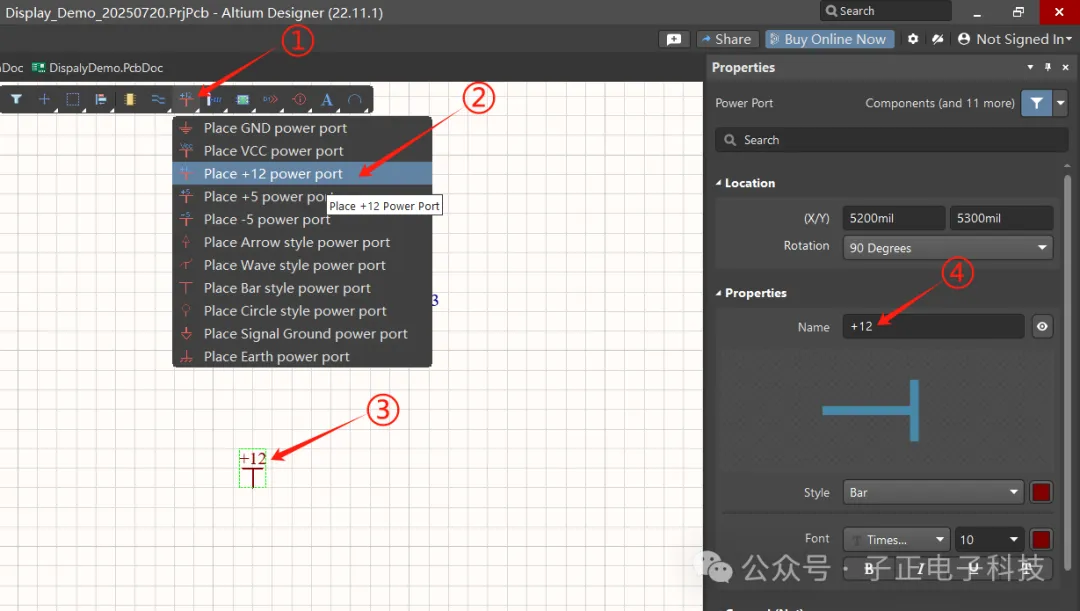
Task: Click the Properties panel Search field
Action: [891, 140]
